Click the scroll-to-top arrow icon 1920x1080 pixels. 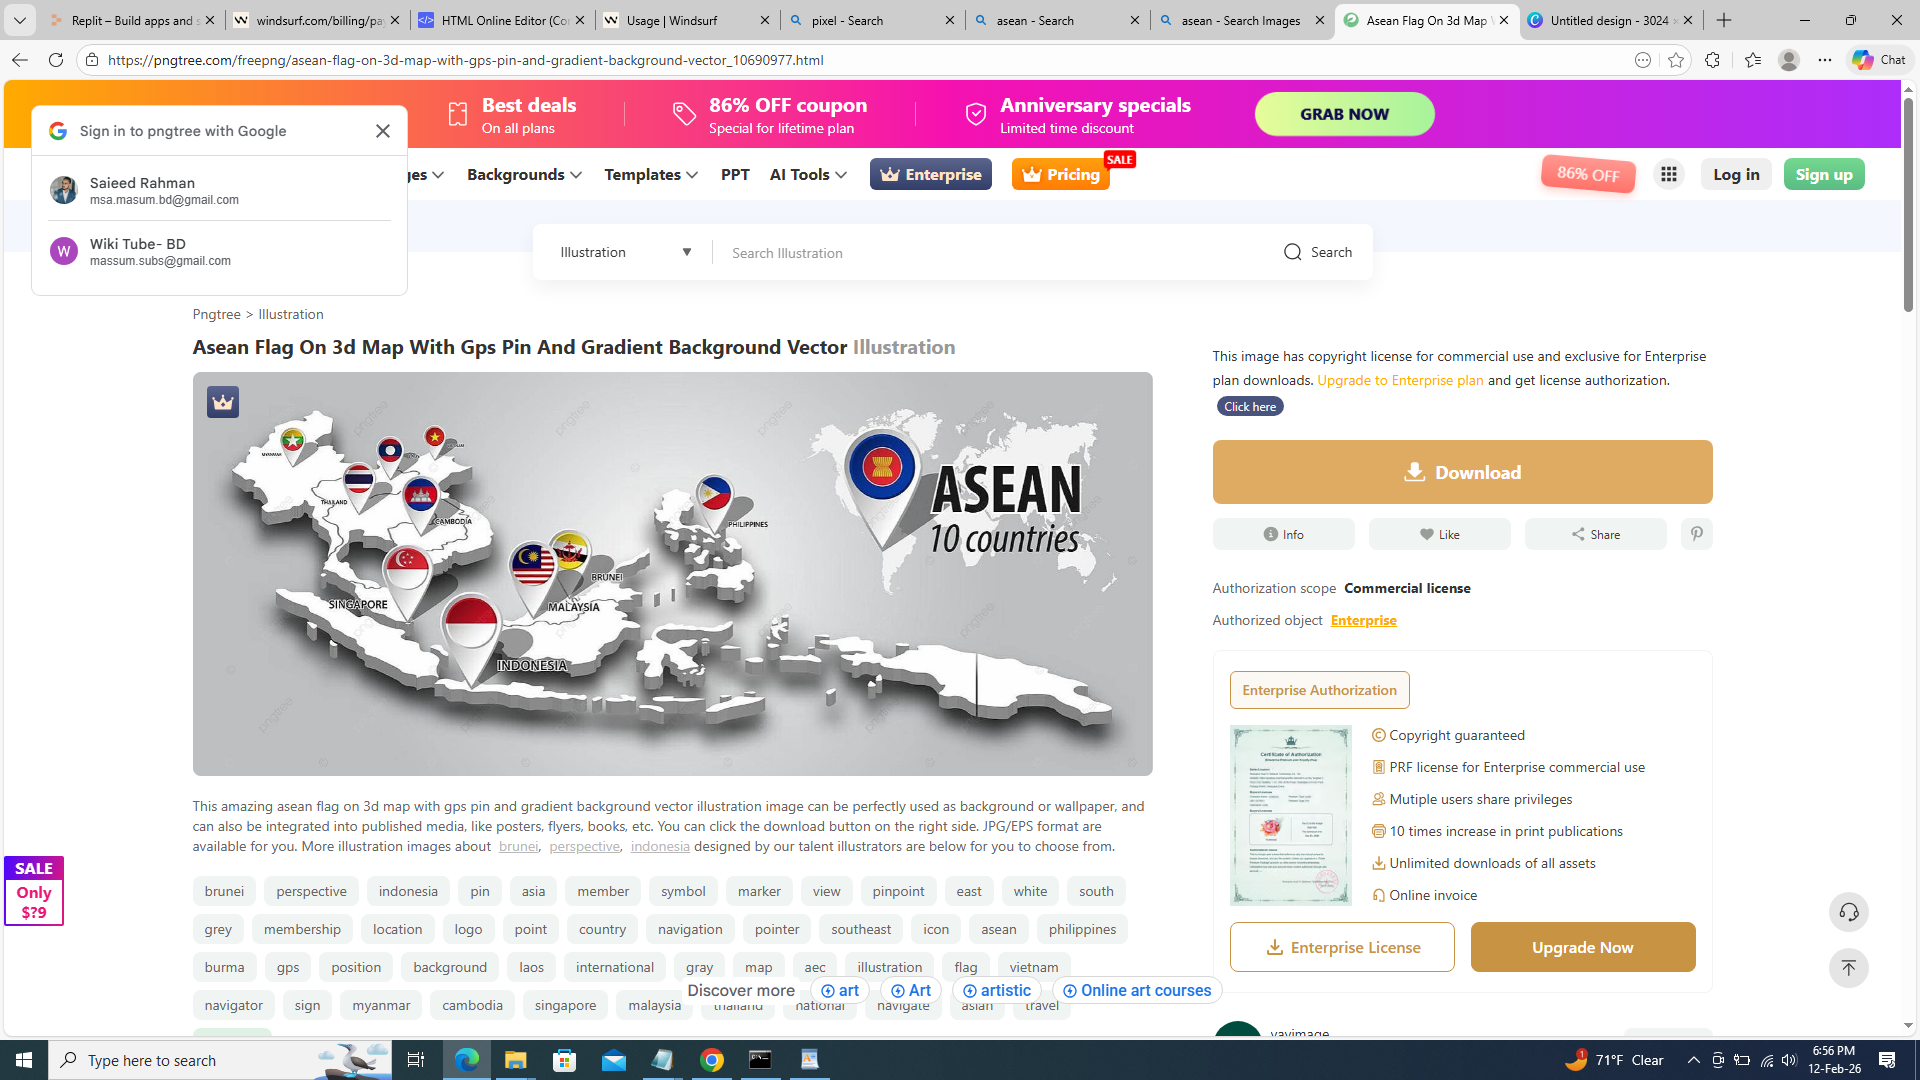pos(1848,968)
